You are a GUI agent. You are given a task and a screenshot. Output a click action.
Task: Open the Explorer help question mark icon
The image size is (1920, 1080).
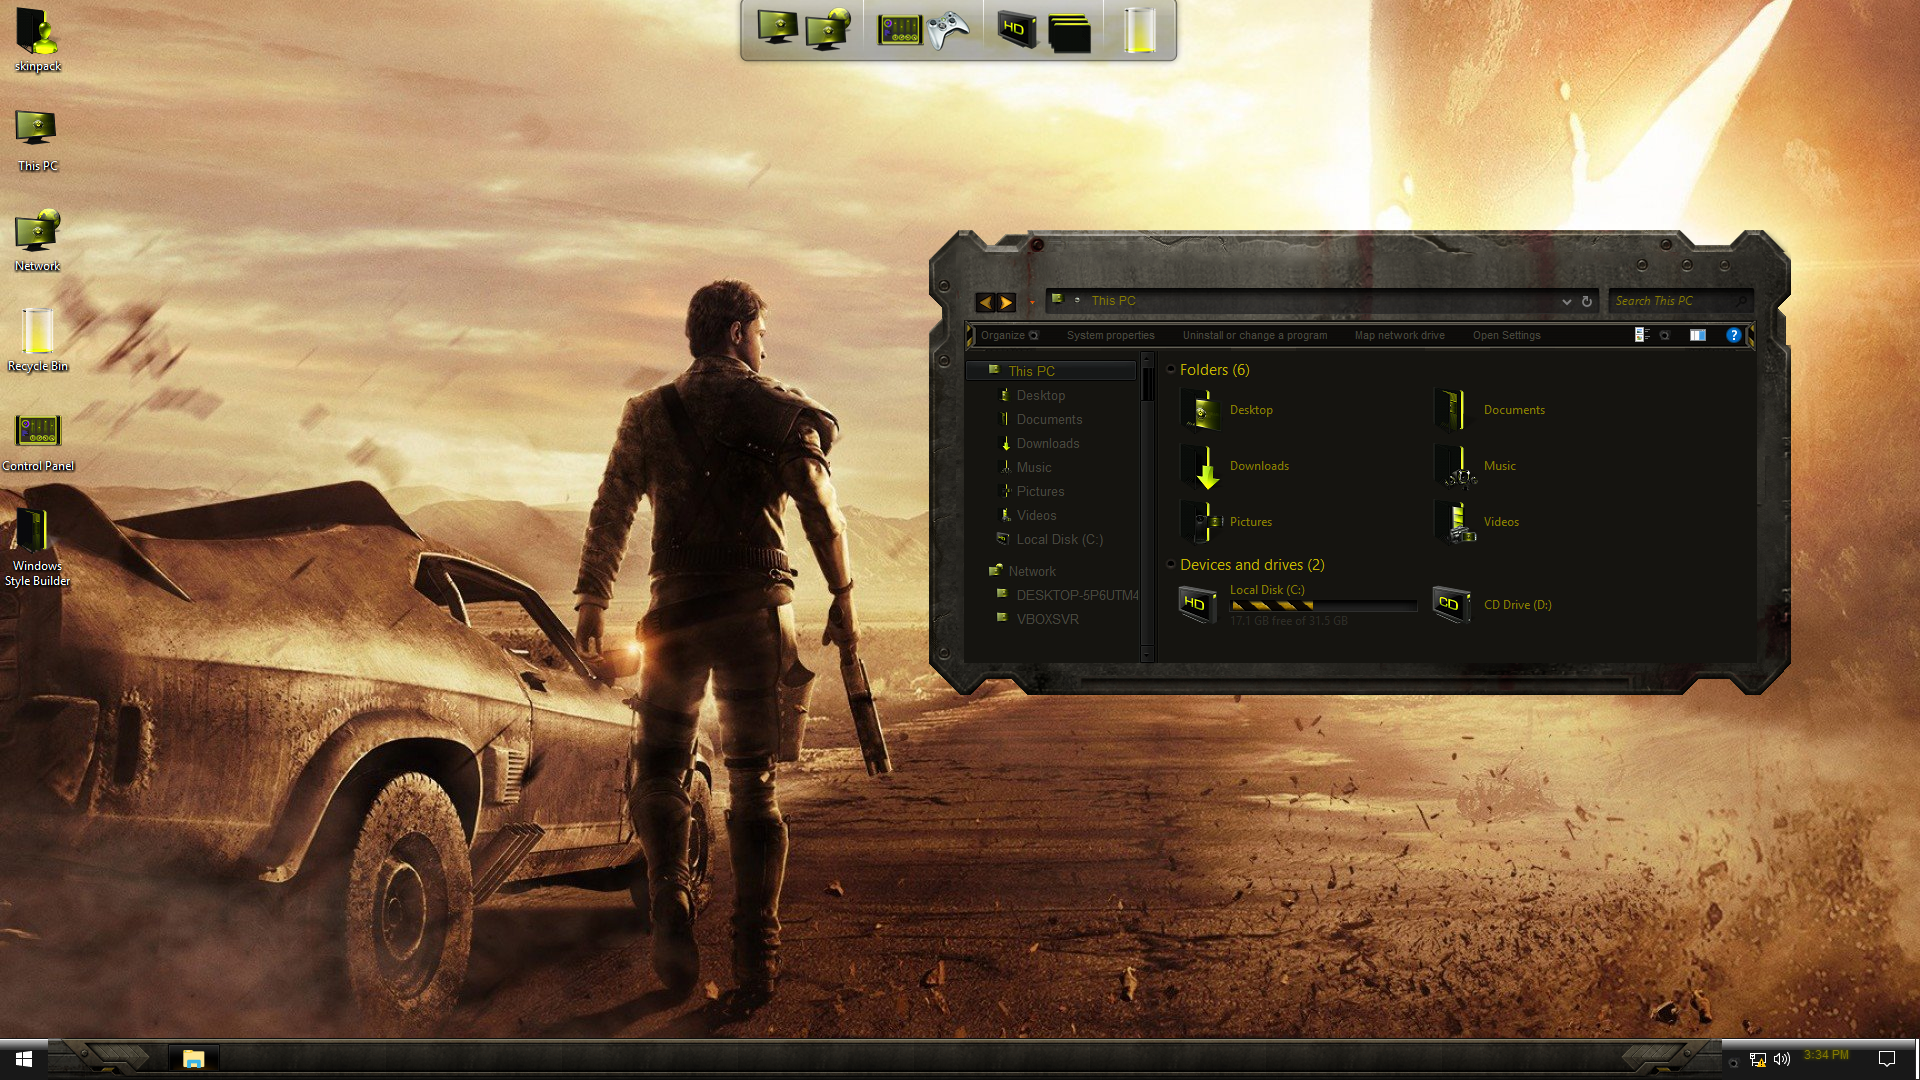click(1733, 335)
